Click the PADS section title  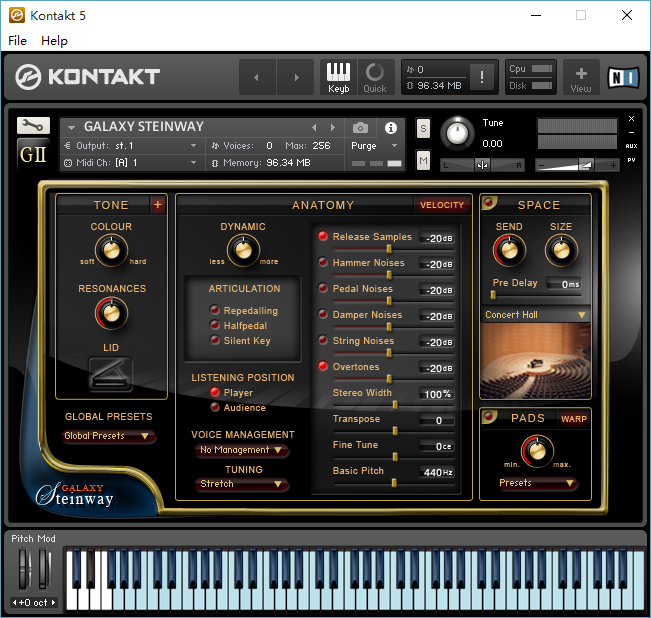[527, 418]
